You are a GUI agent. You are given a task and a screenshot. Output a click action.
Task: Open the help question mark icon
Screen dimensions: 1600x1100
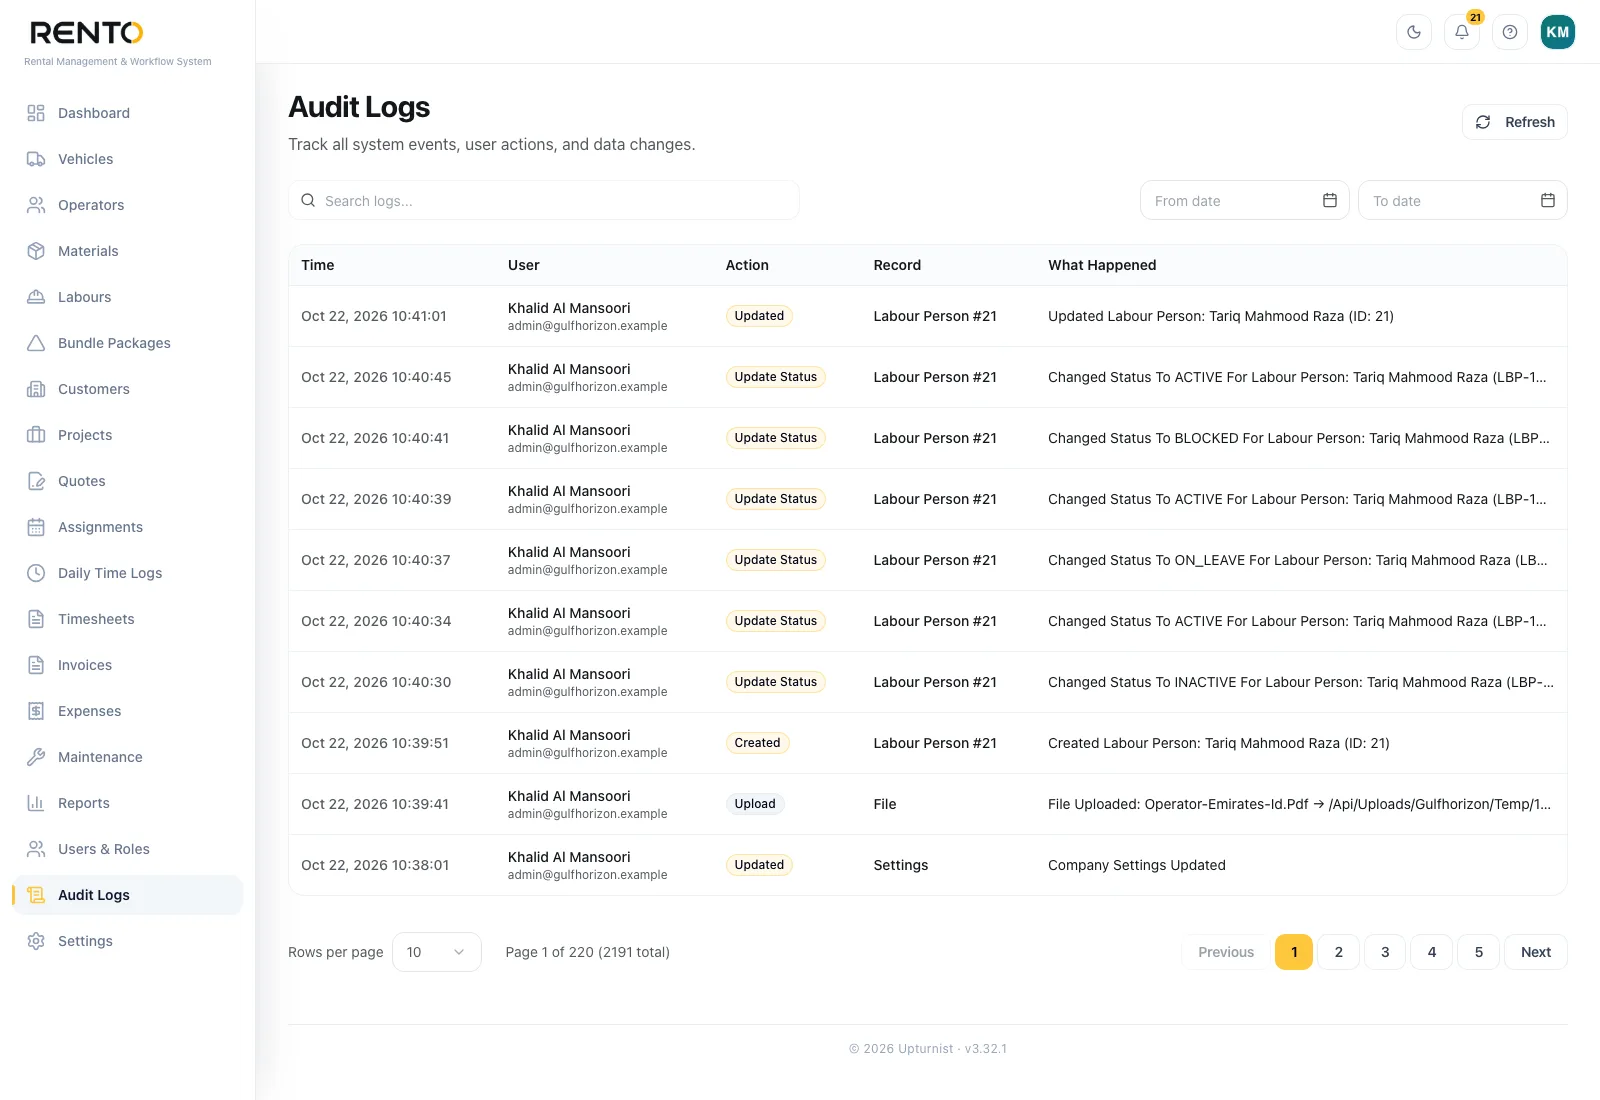point(1510,32)
